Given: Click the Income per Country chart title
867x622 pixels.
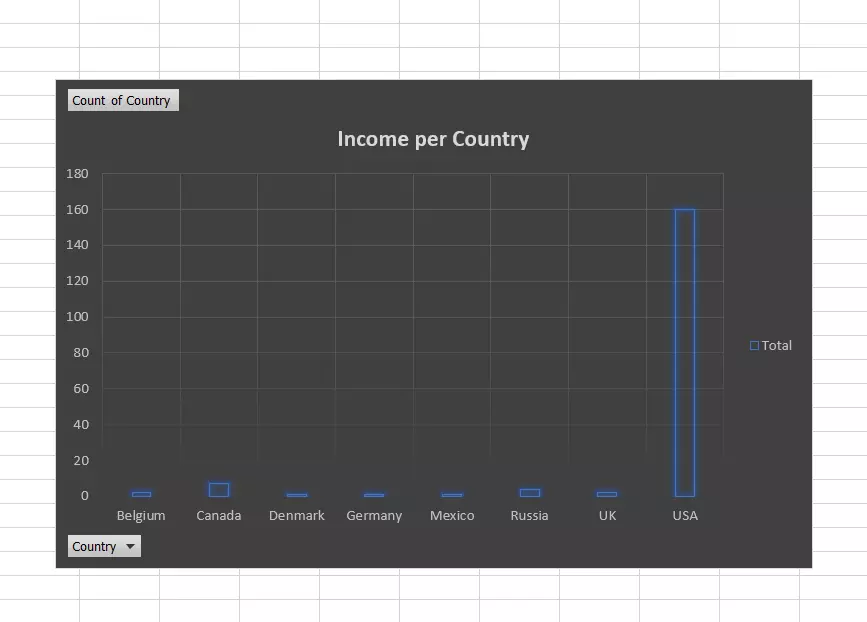Looking at the screenshot, I should (433, 139).
